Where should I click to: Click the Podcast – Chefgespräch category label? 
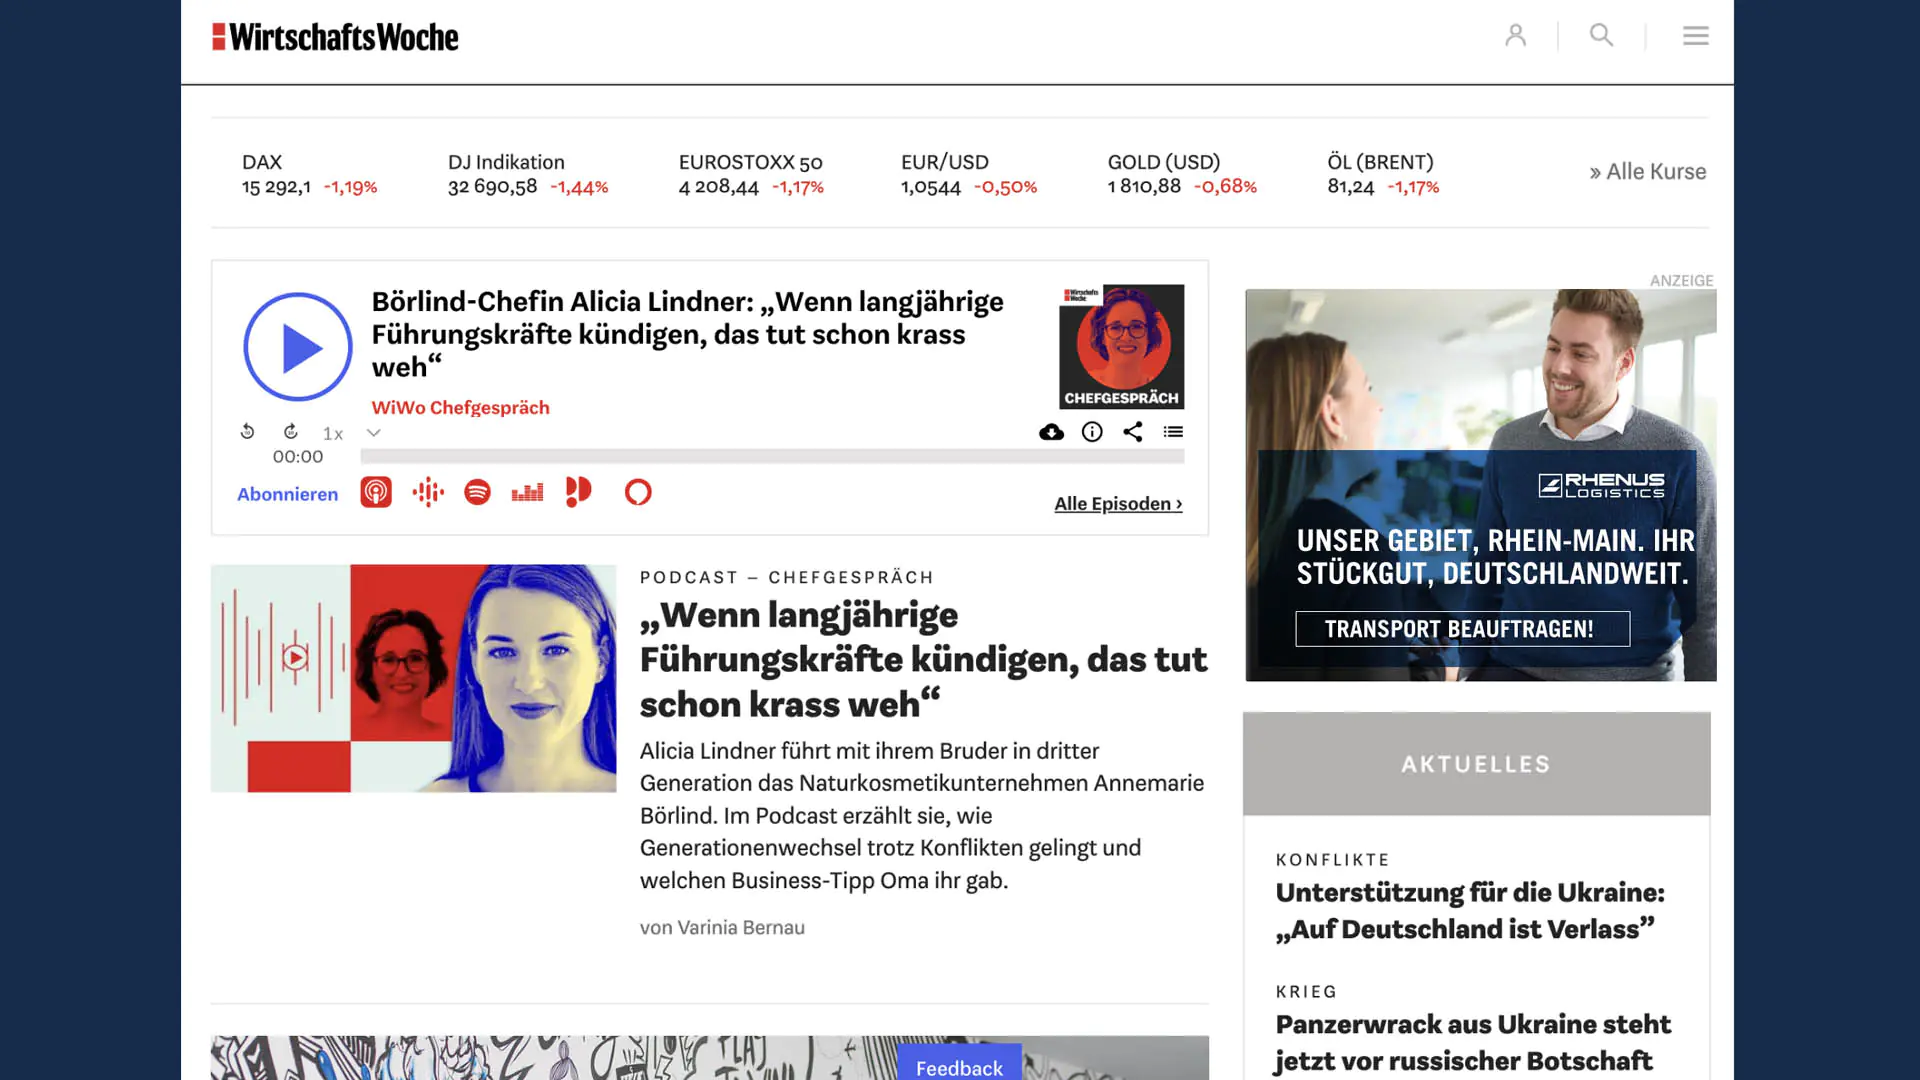(786, 578)
